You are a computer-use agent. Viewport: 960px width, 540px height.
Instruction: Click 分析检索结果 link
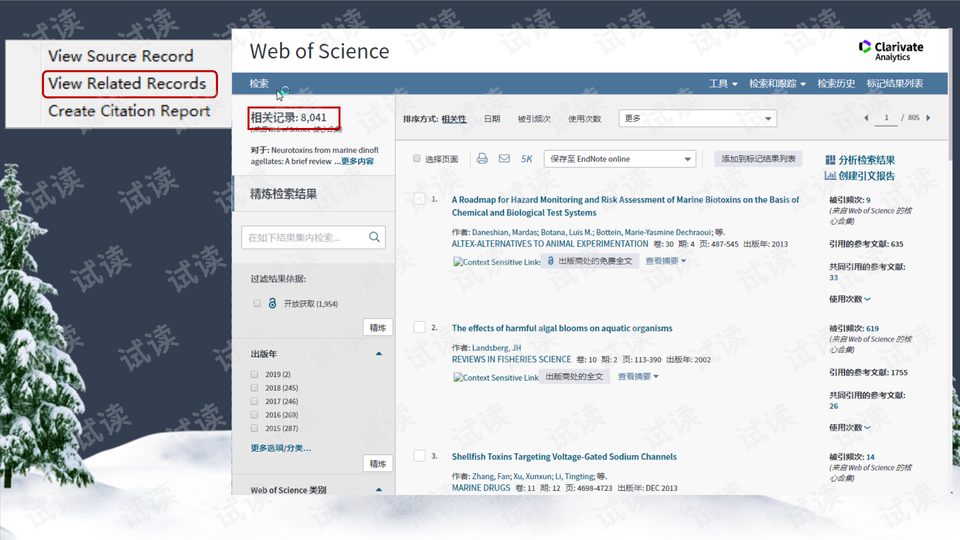[866, 160]
